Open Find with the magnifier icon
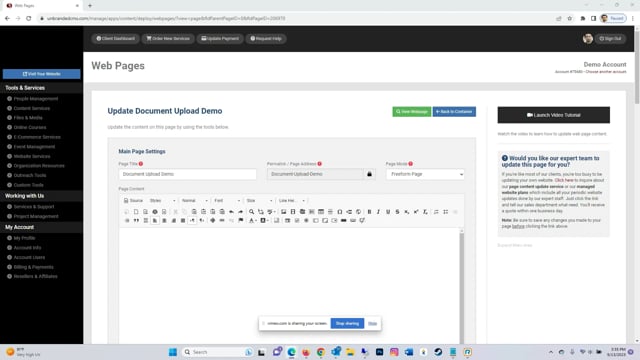This screenshot has width=640, height=360. click(251, 212)
